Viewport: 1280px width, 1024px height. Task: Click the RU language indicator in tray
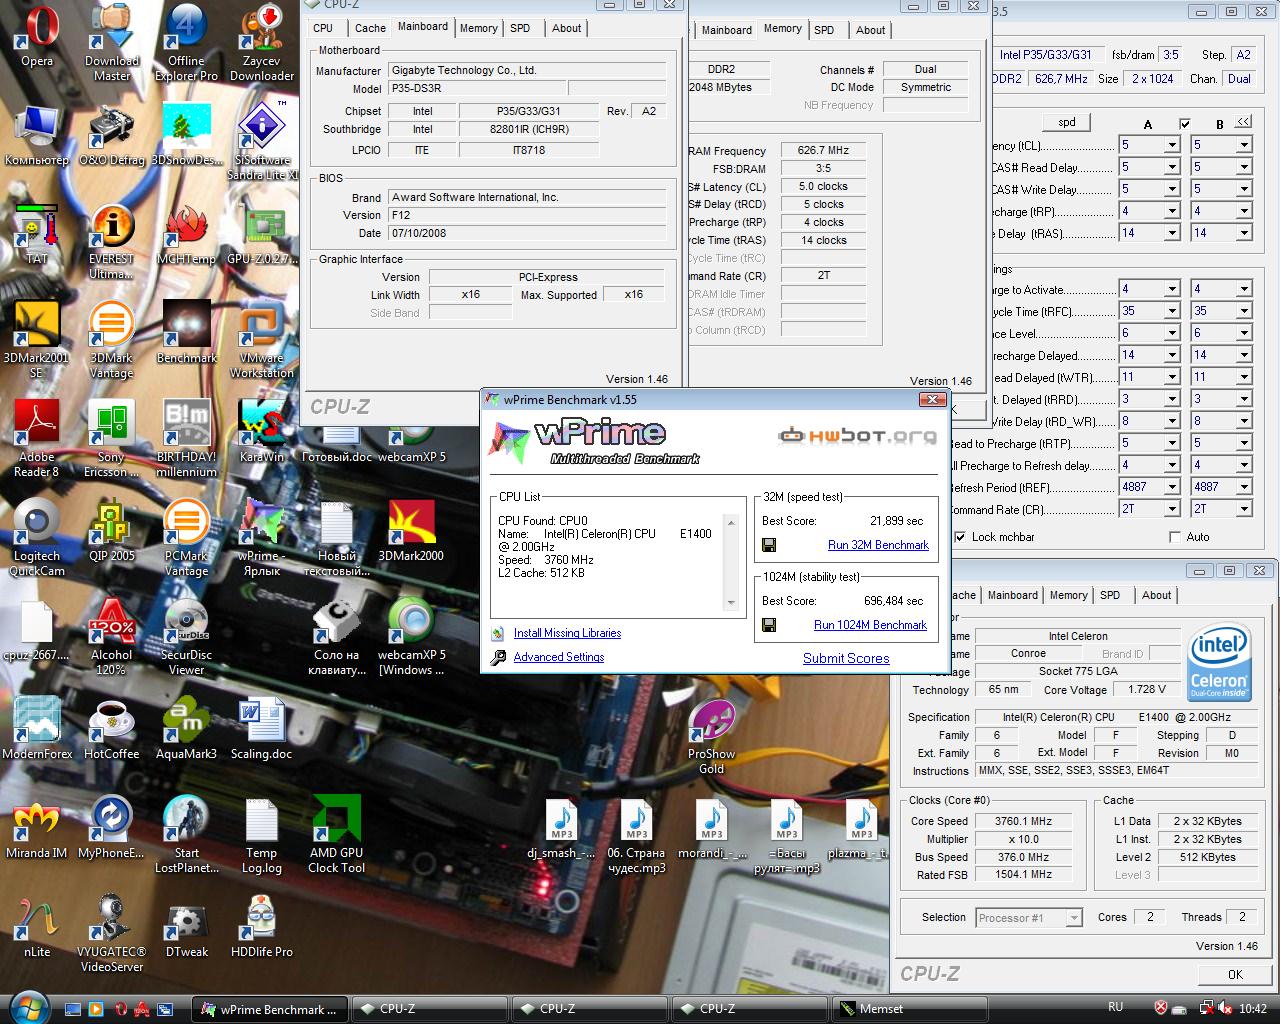pyautogui.click(x=1115, y=1007)
